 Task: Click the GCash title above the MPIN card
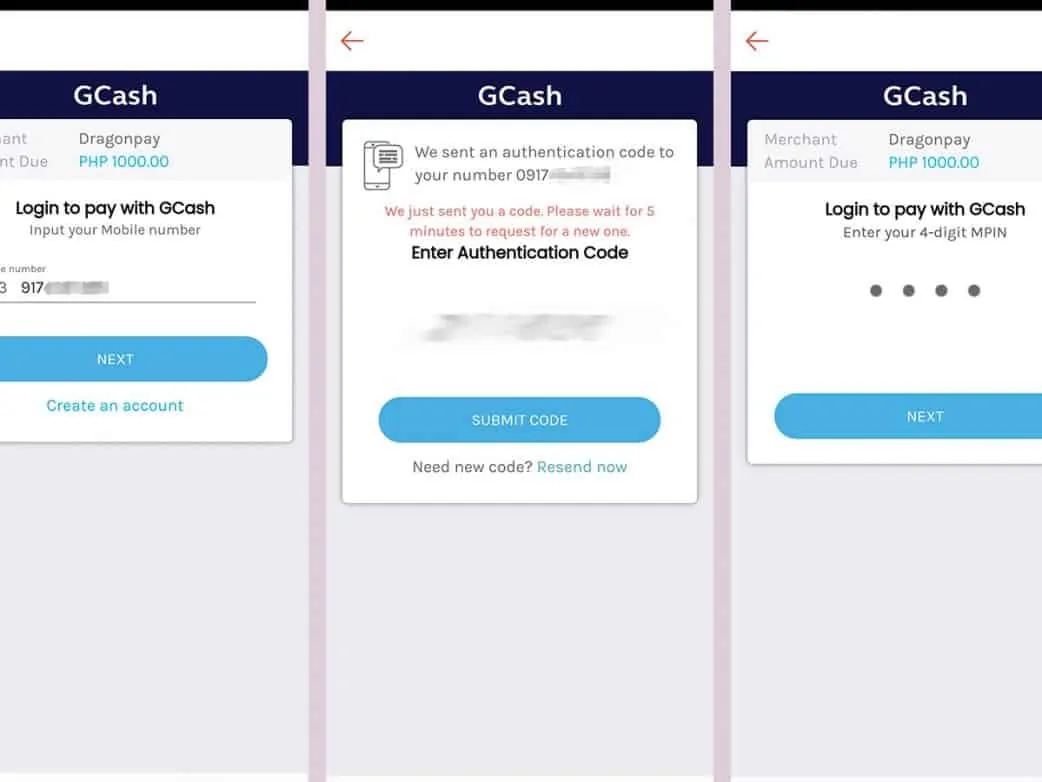tap(924, 96)
